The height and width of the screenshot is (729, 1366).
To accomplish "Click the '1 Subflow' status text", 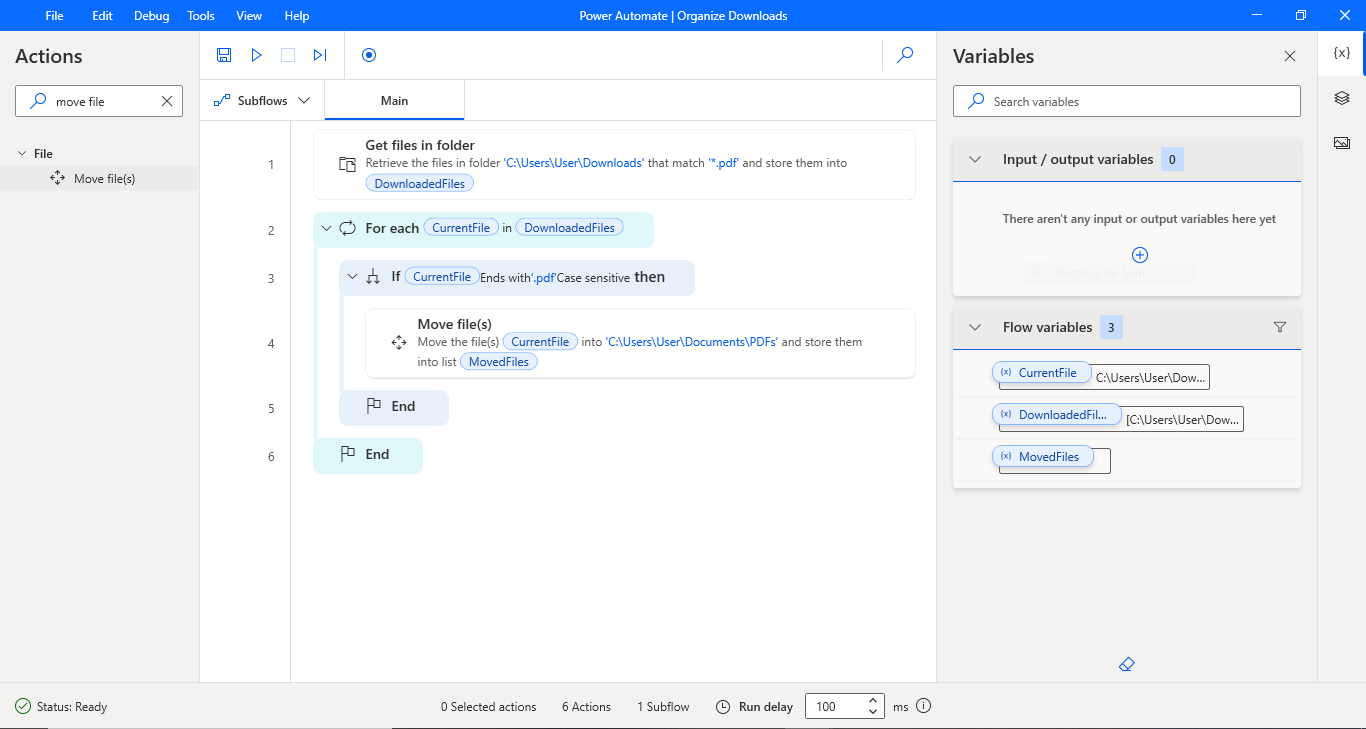I will pos(663,707).
